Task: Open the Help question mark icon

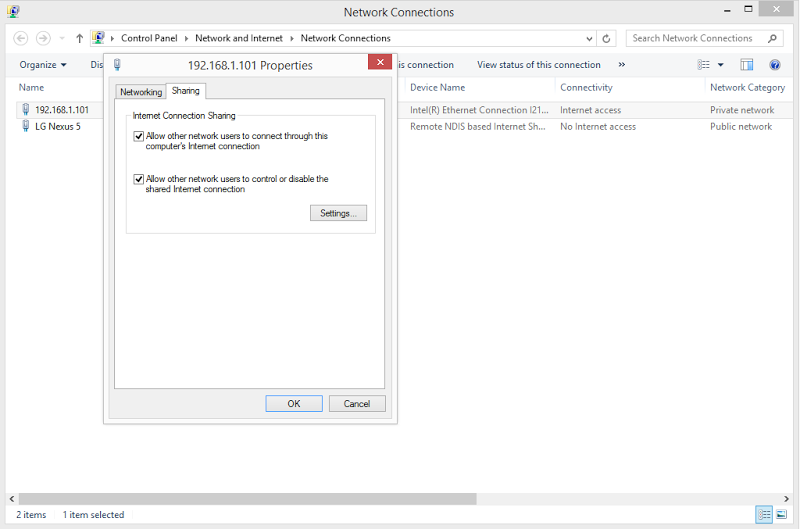Action: click(775, 65)
